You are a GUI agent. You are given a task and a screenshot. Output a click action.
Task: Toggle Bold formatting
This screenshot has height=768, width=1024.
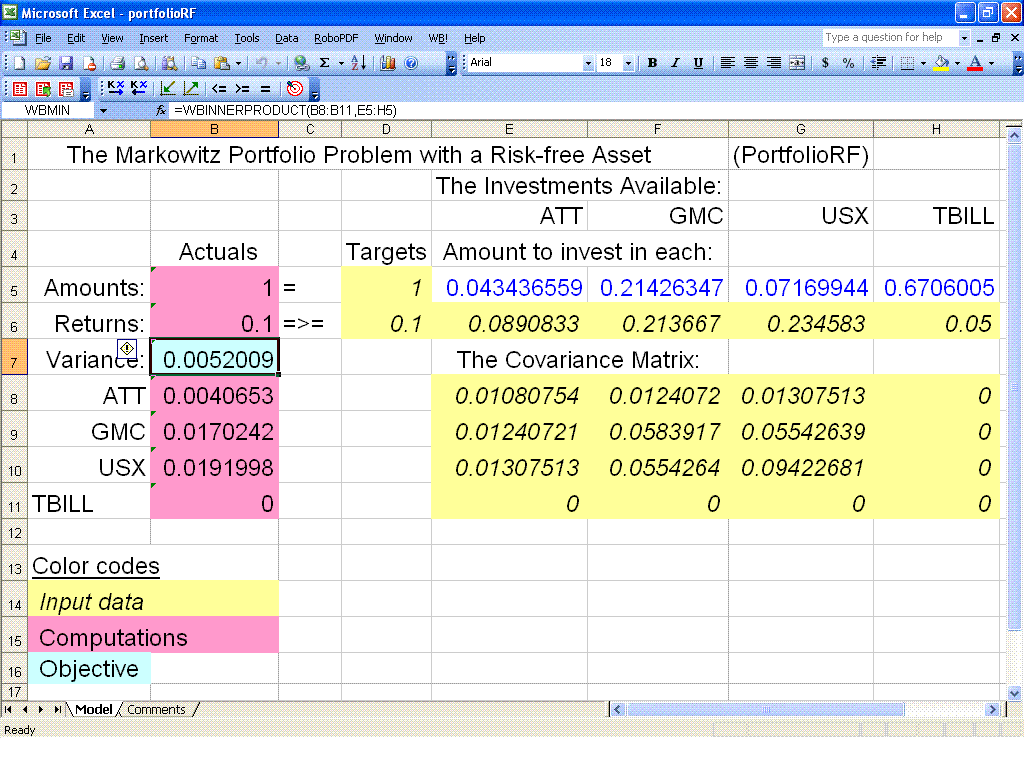coord(652,63)
